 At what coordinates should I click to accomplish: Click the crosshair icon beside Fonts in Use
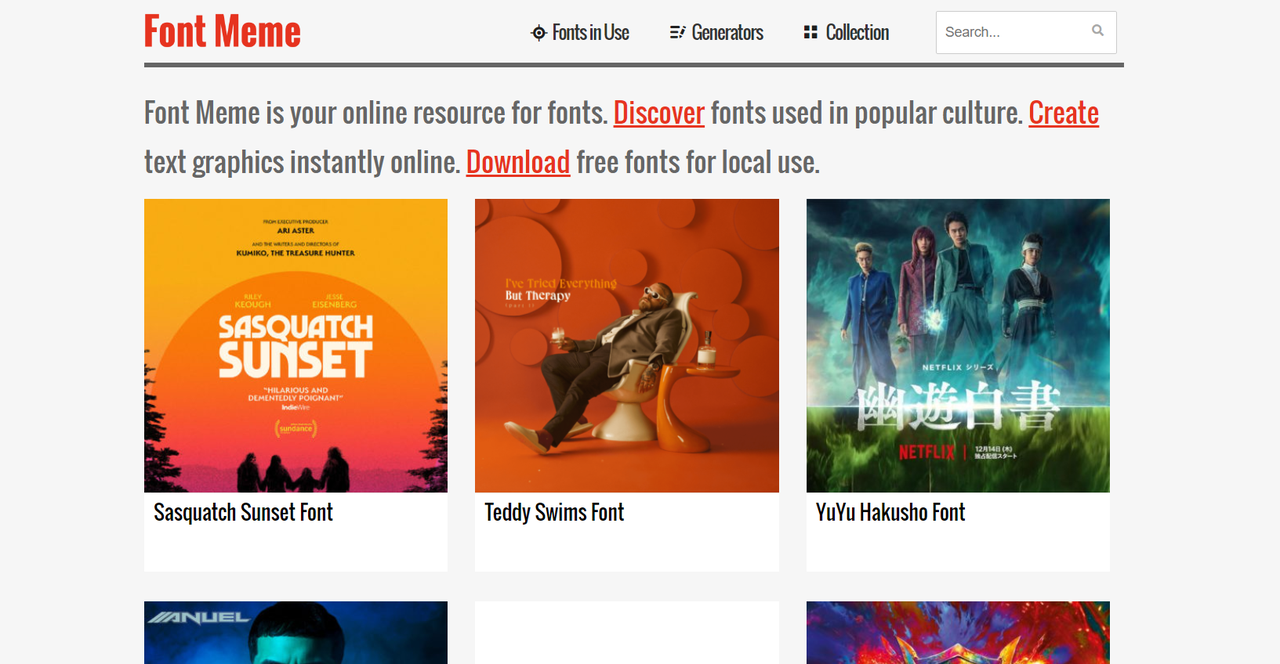coord(539,33)
